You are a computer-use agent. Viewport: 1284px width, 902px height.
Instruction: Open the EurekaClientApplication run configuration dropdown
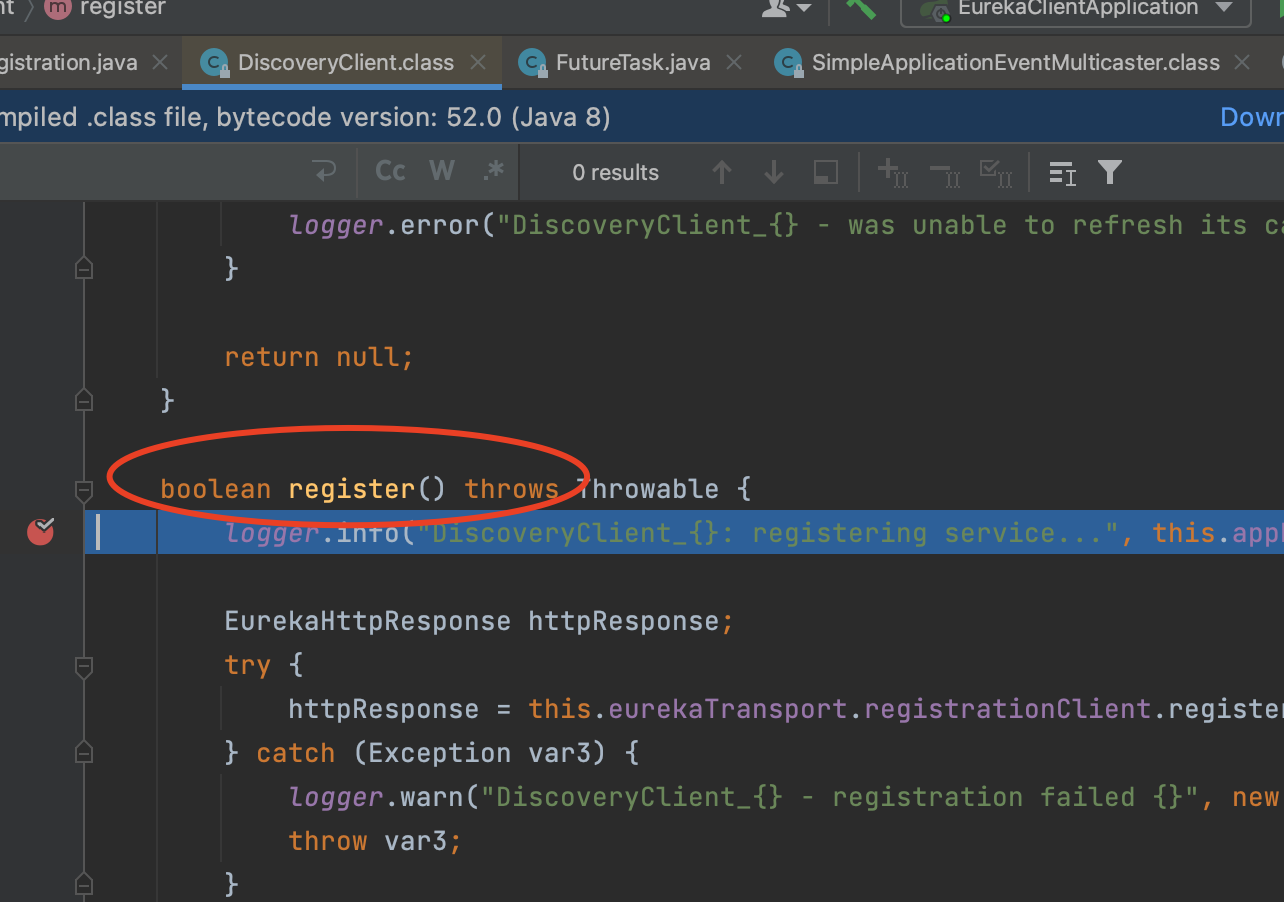[1076, 9]
